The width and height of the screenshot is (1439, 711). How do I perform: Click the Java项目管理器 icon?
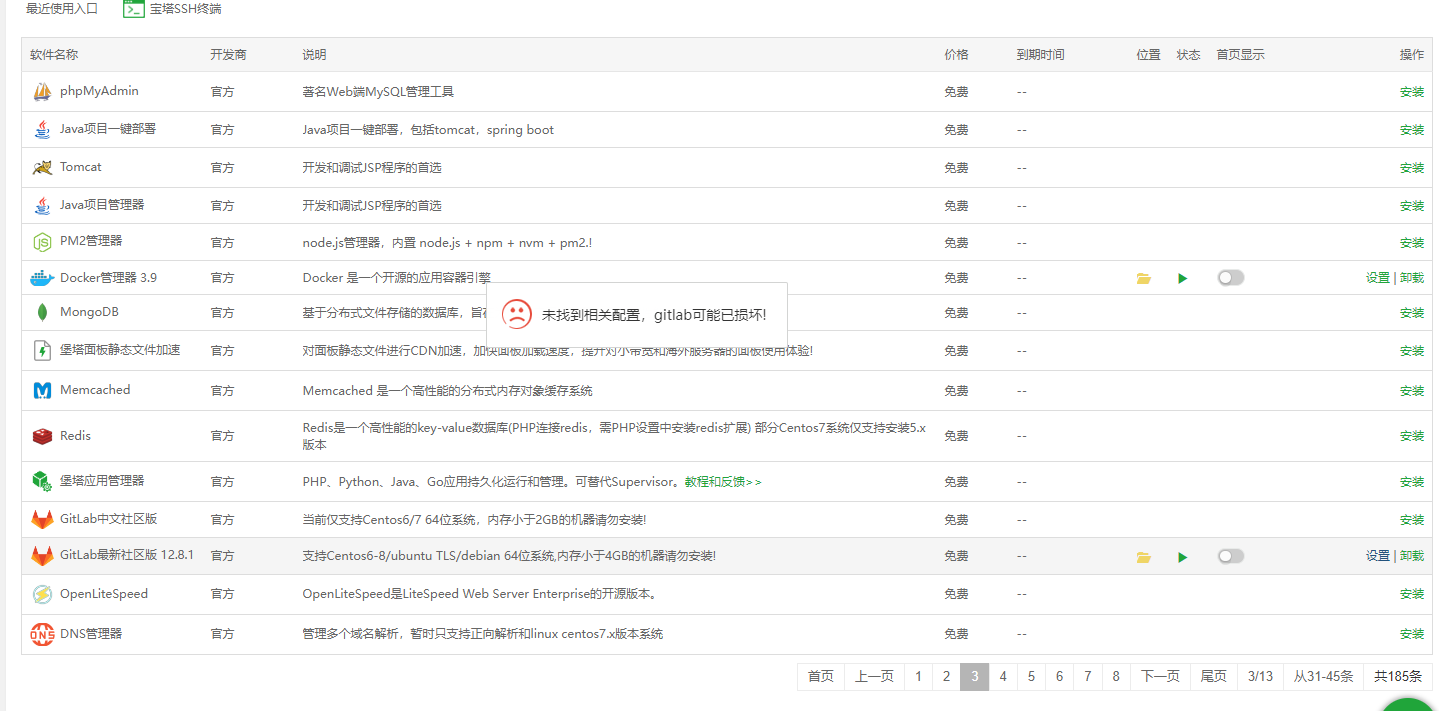point(42,206)
